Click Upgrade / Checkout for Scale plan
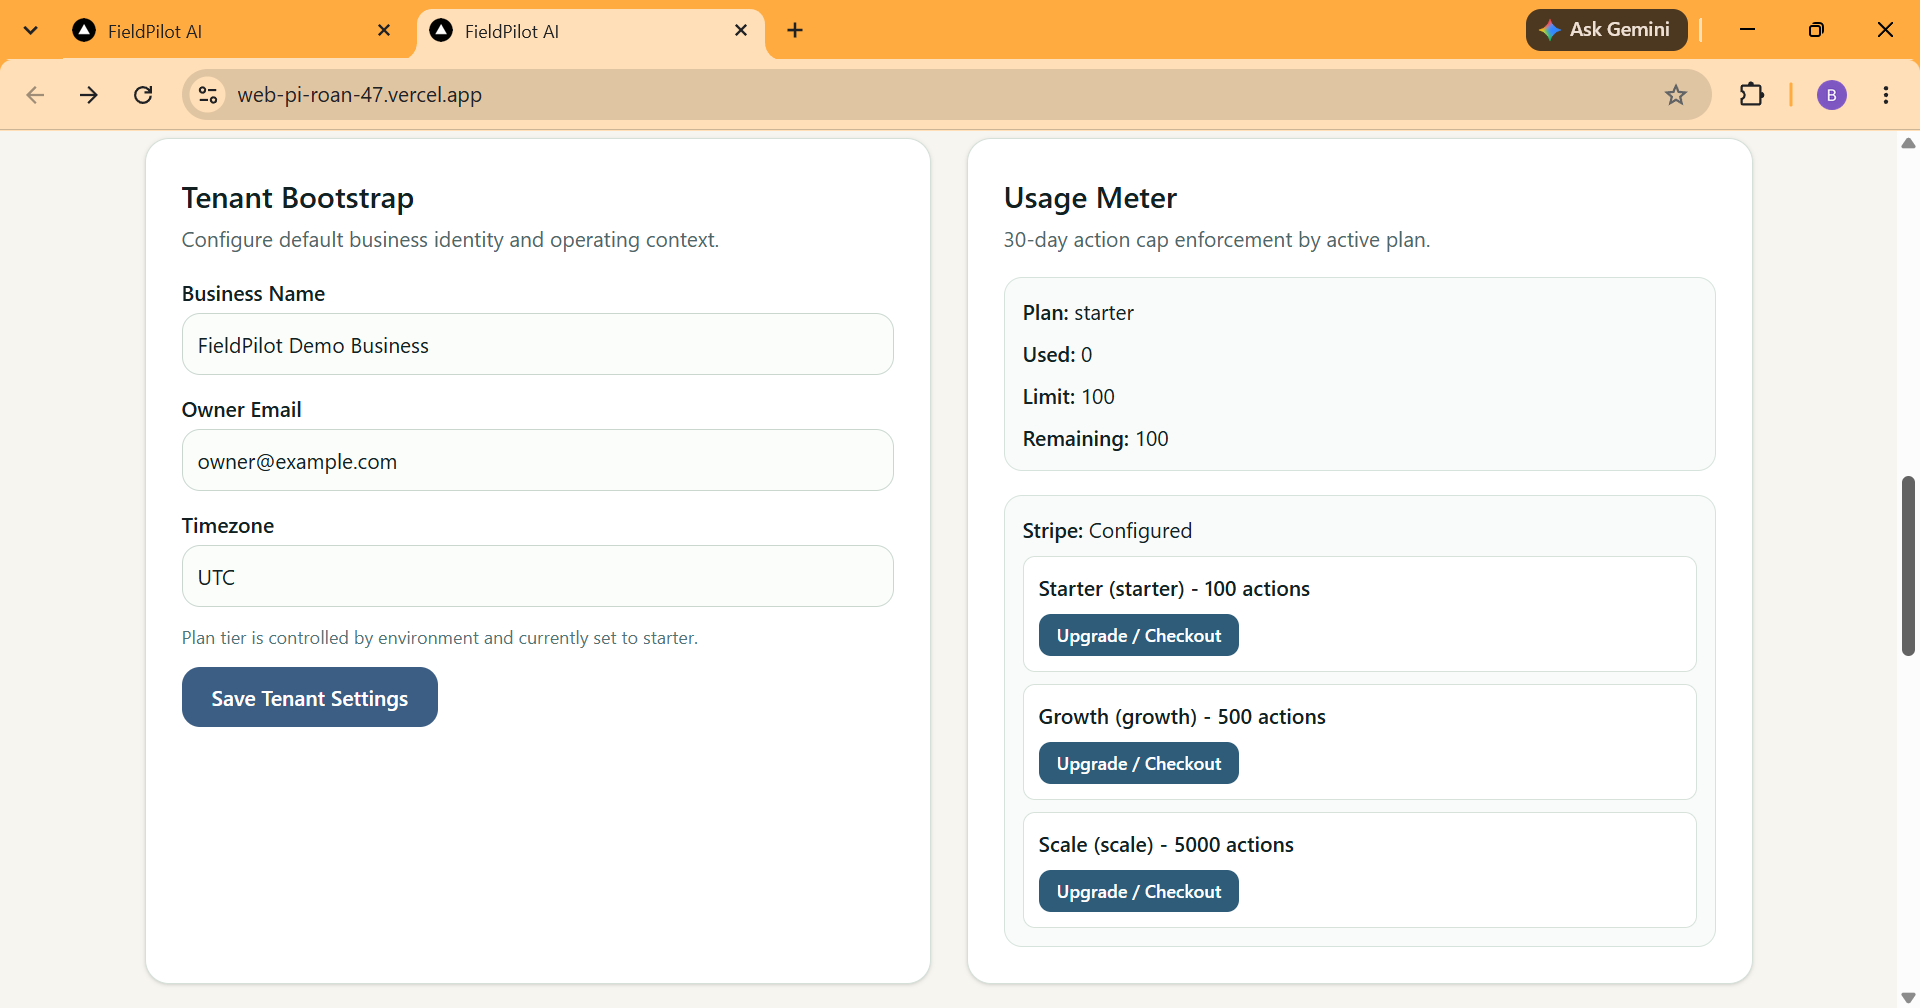This screenshot has height=1008, width=1920. tap(1139, 892)
